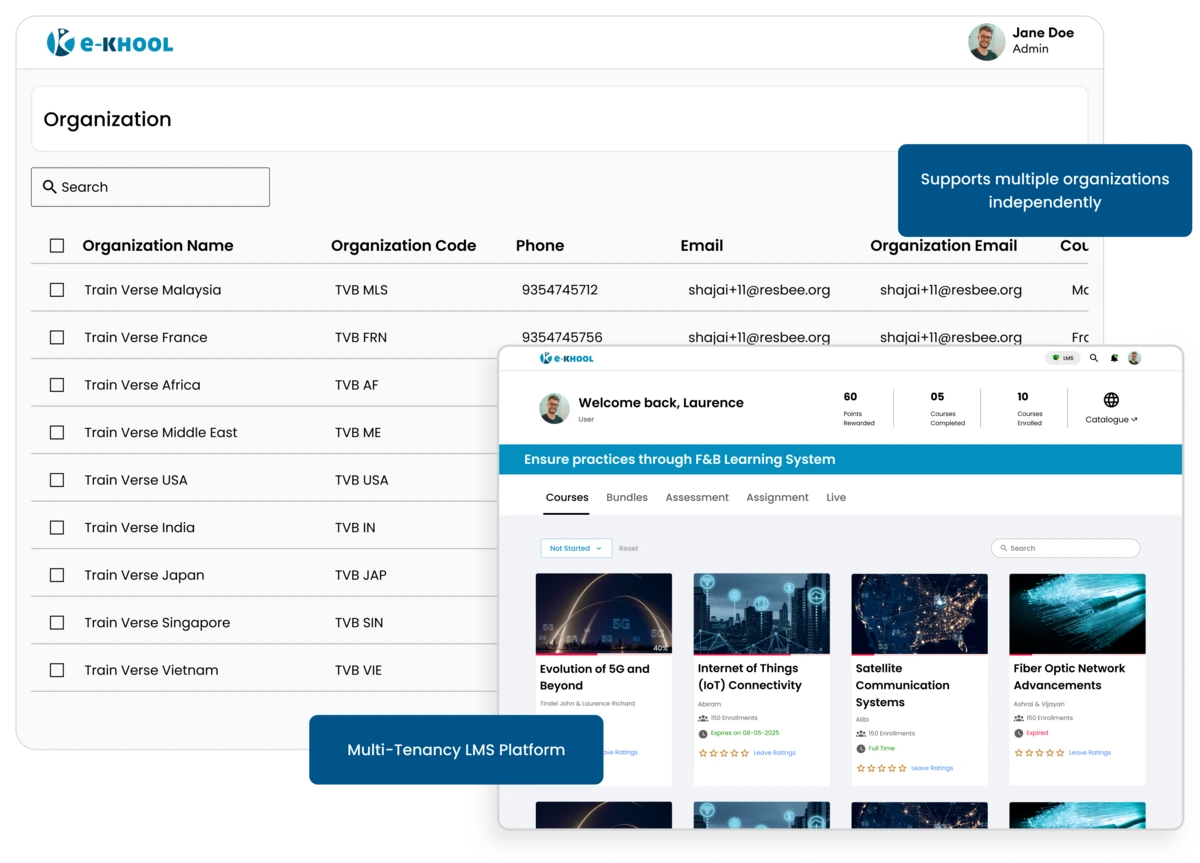The height and width of the screenshot is (863, 1200).
Task: Select all organizations with the header checkbox
Action: click(x=57, y=246)
